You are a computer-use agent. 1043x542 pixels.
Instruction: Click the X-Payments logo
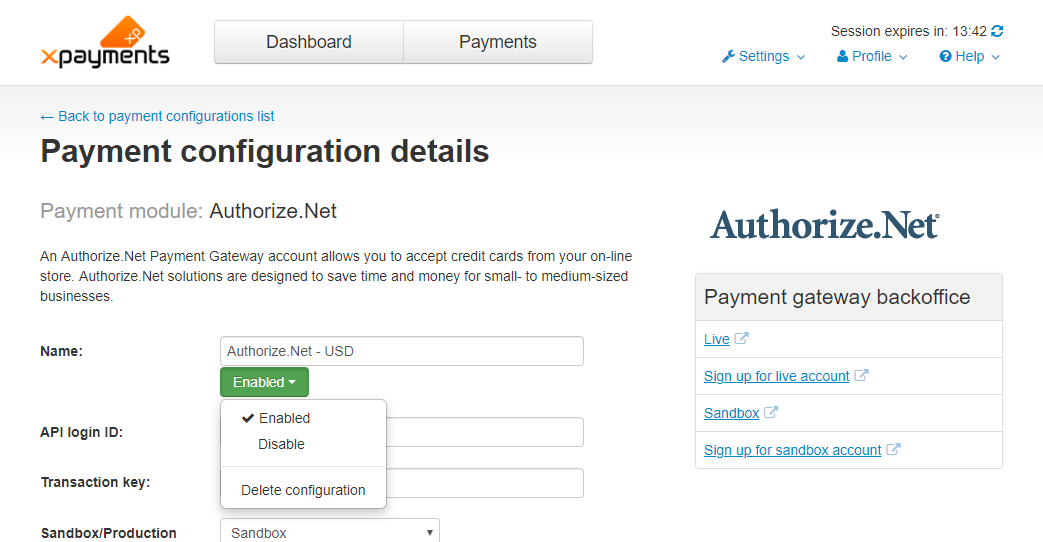click(x=105, y=42)
